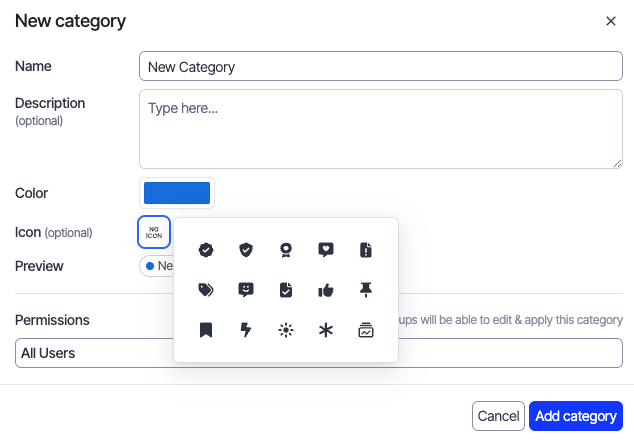634x444 pixels.
Task: Pick the thumbs up icon
Action: coord(326,290)
